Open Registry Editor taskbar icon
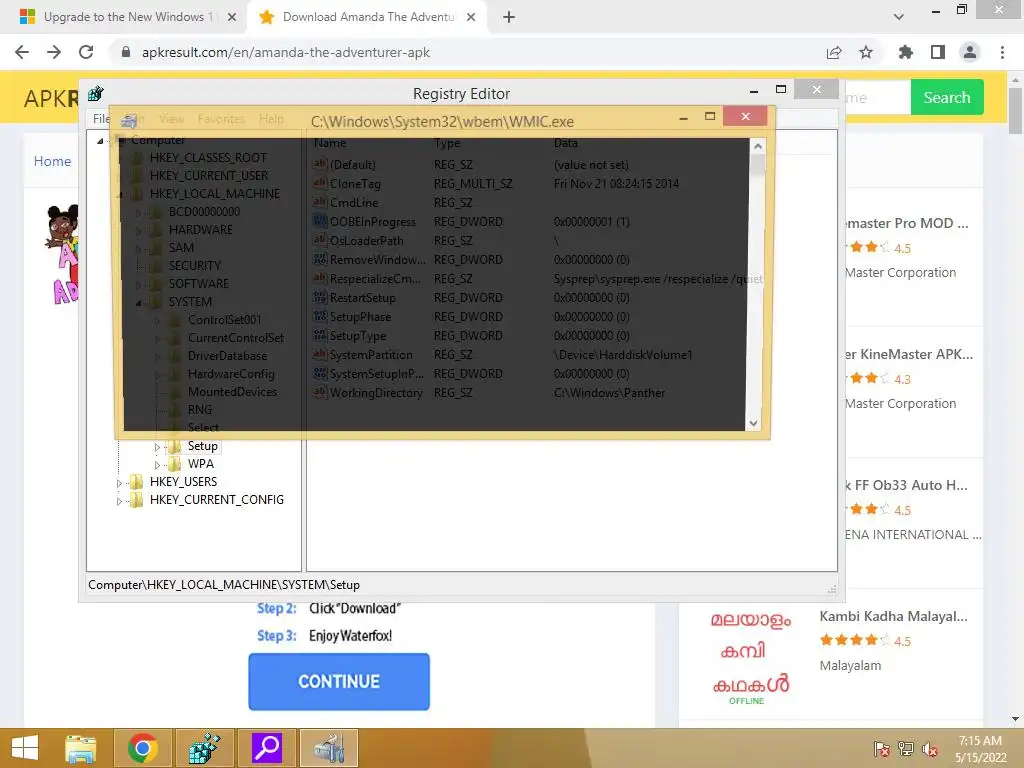 click(x=204, y=748)
